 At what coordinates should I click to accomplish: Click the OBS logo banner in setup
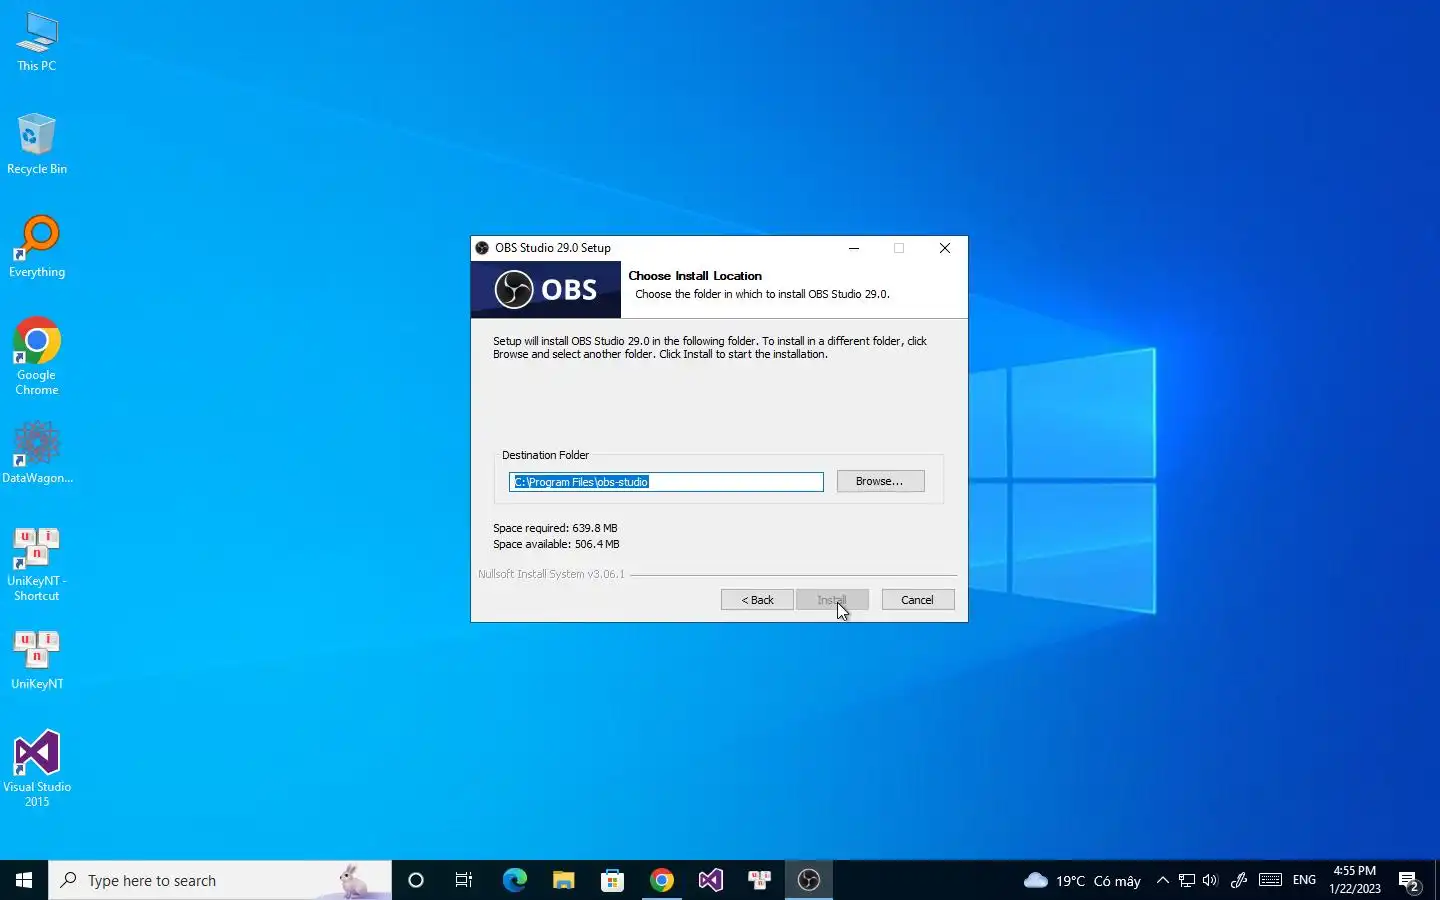[546, 290]
